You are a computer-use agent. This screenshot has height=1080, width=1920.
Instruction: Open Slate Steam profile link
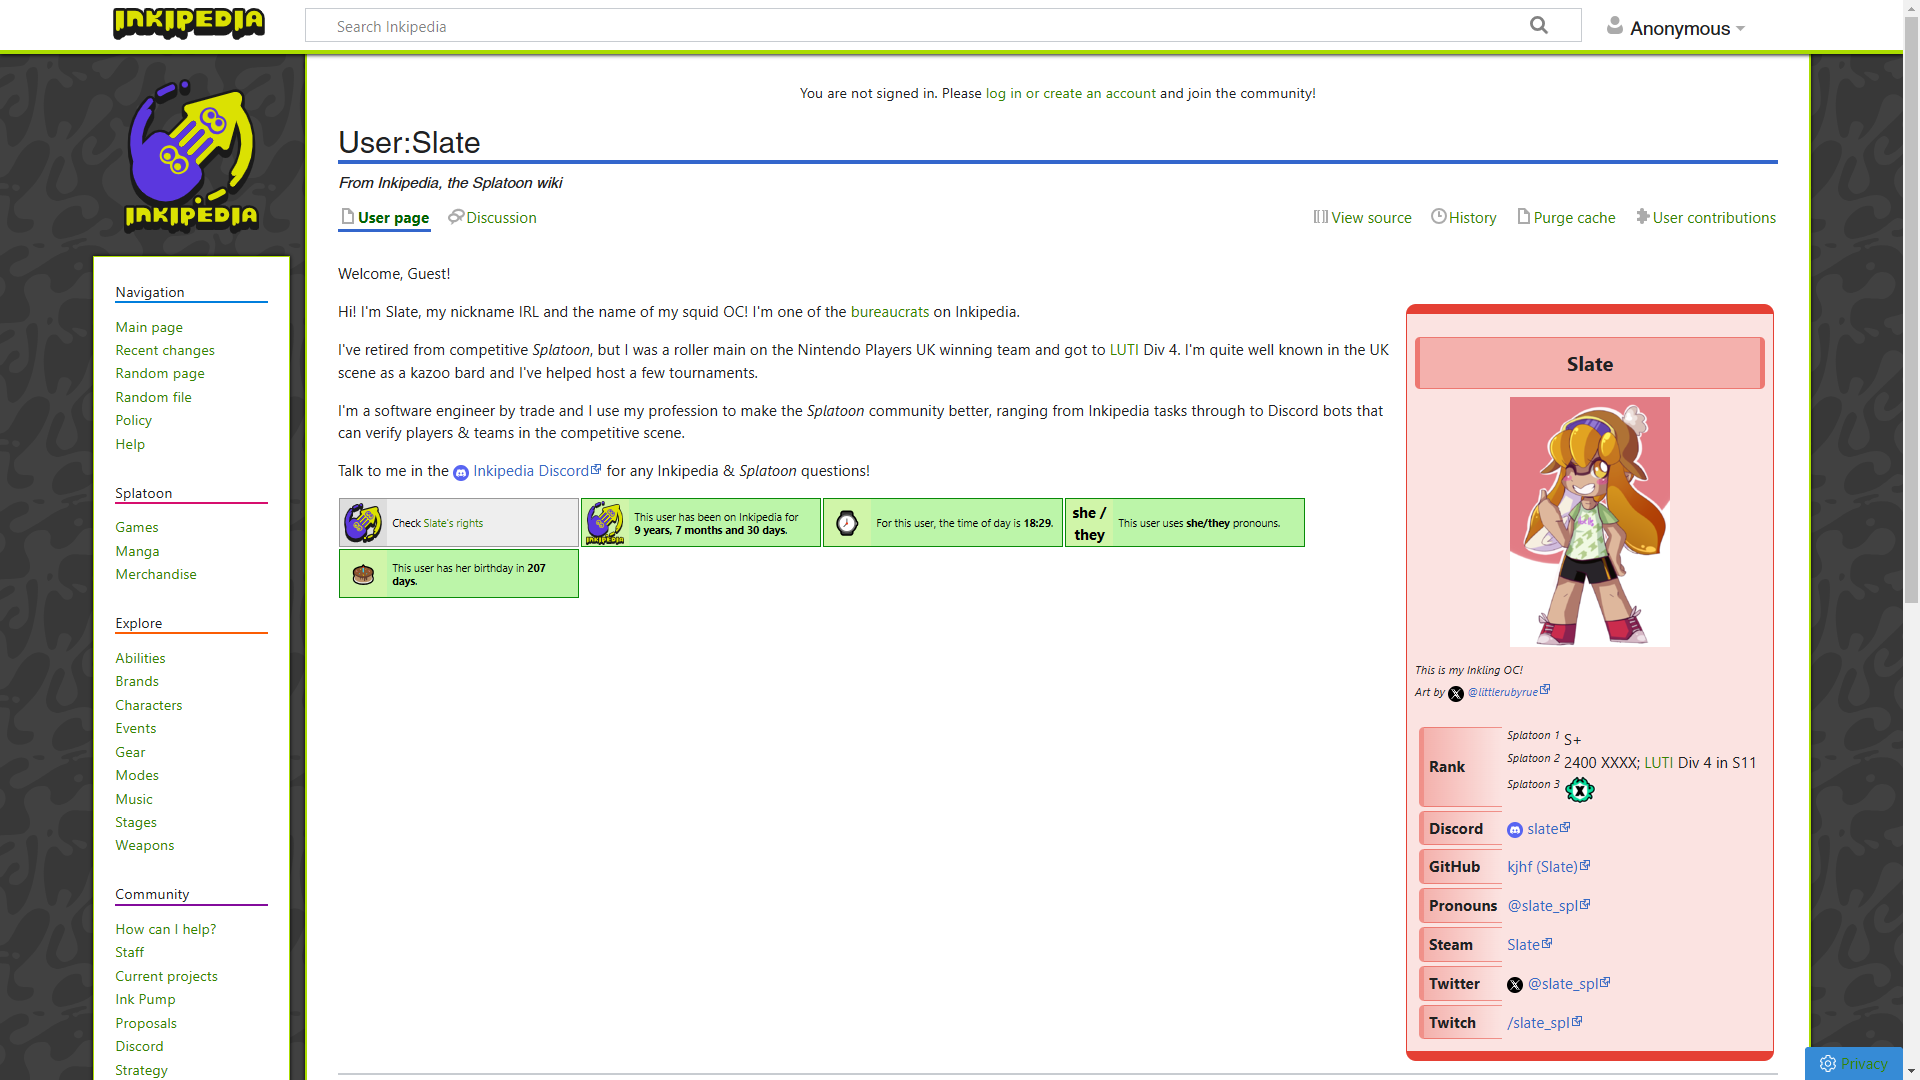click(x=1523, y=945)
